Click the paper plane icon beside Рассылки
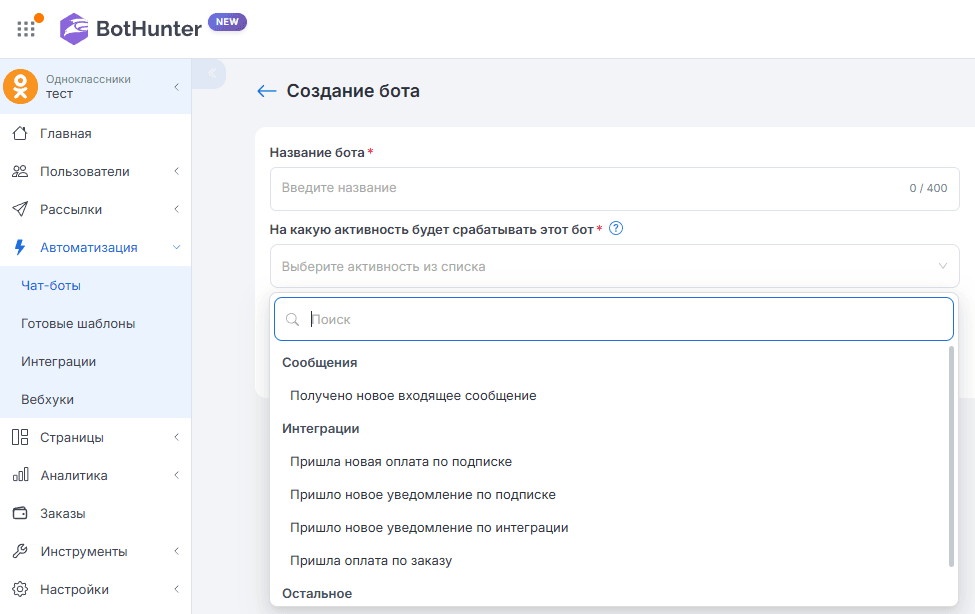 [x=20, y=209]
